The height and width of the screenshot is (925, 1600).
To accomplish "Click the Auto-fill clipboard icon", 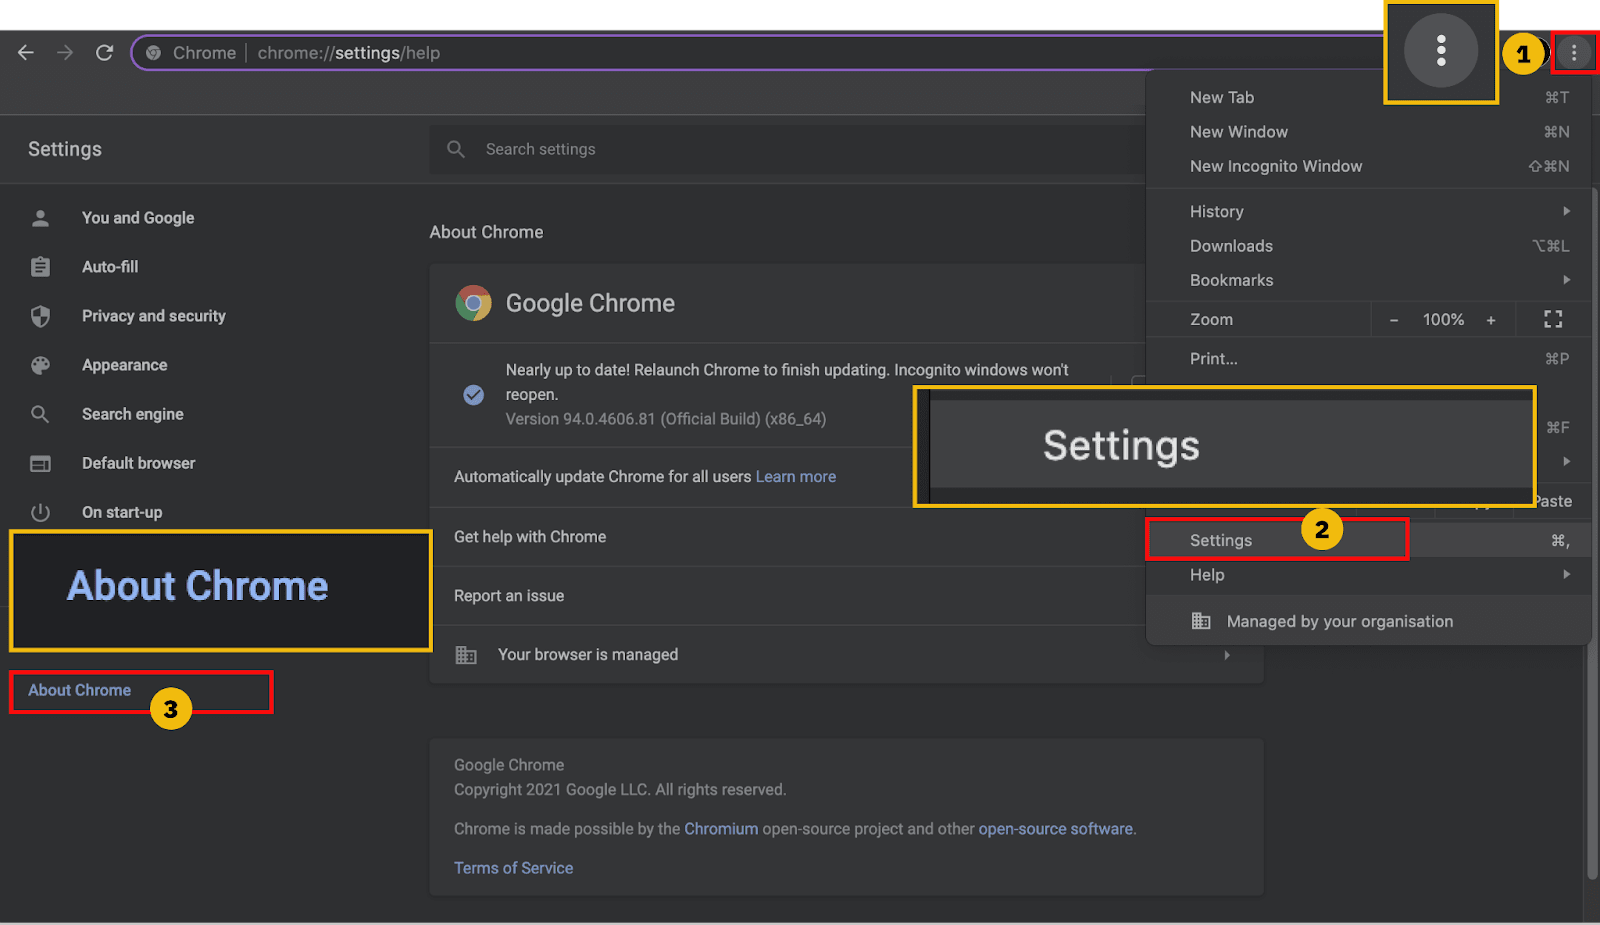I will point(40,267).
